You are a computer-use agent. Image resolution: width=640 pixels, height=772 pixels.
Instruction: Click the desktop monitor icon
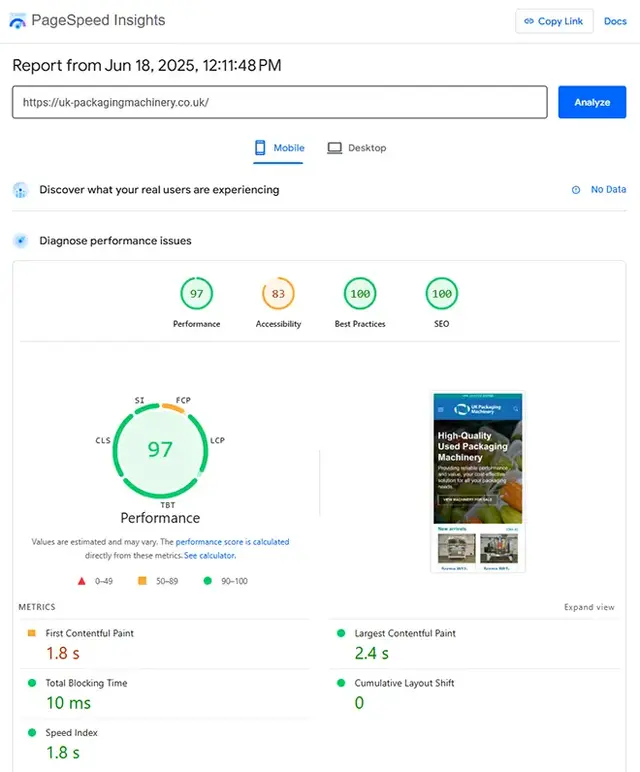(x=334, y=148)
